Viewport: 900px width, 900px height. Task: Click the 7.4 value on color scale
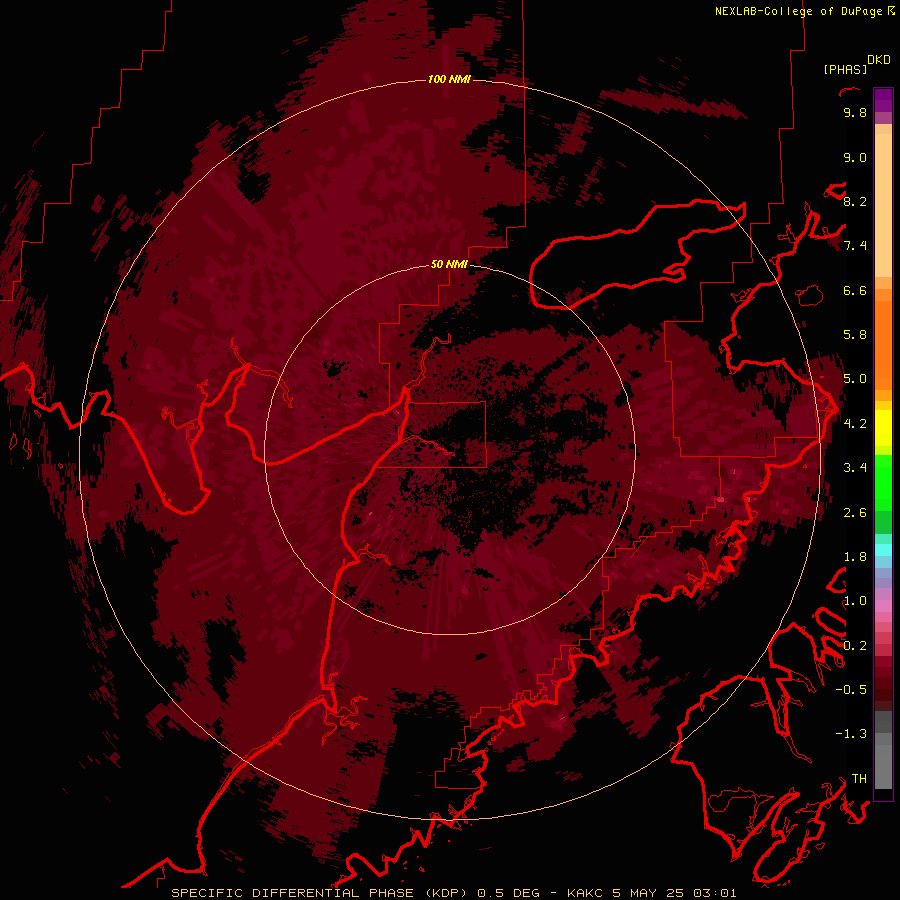click(x=855, y=246)
